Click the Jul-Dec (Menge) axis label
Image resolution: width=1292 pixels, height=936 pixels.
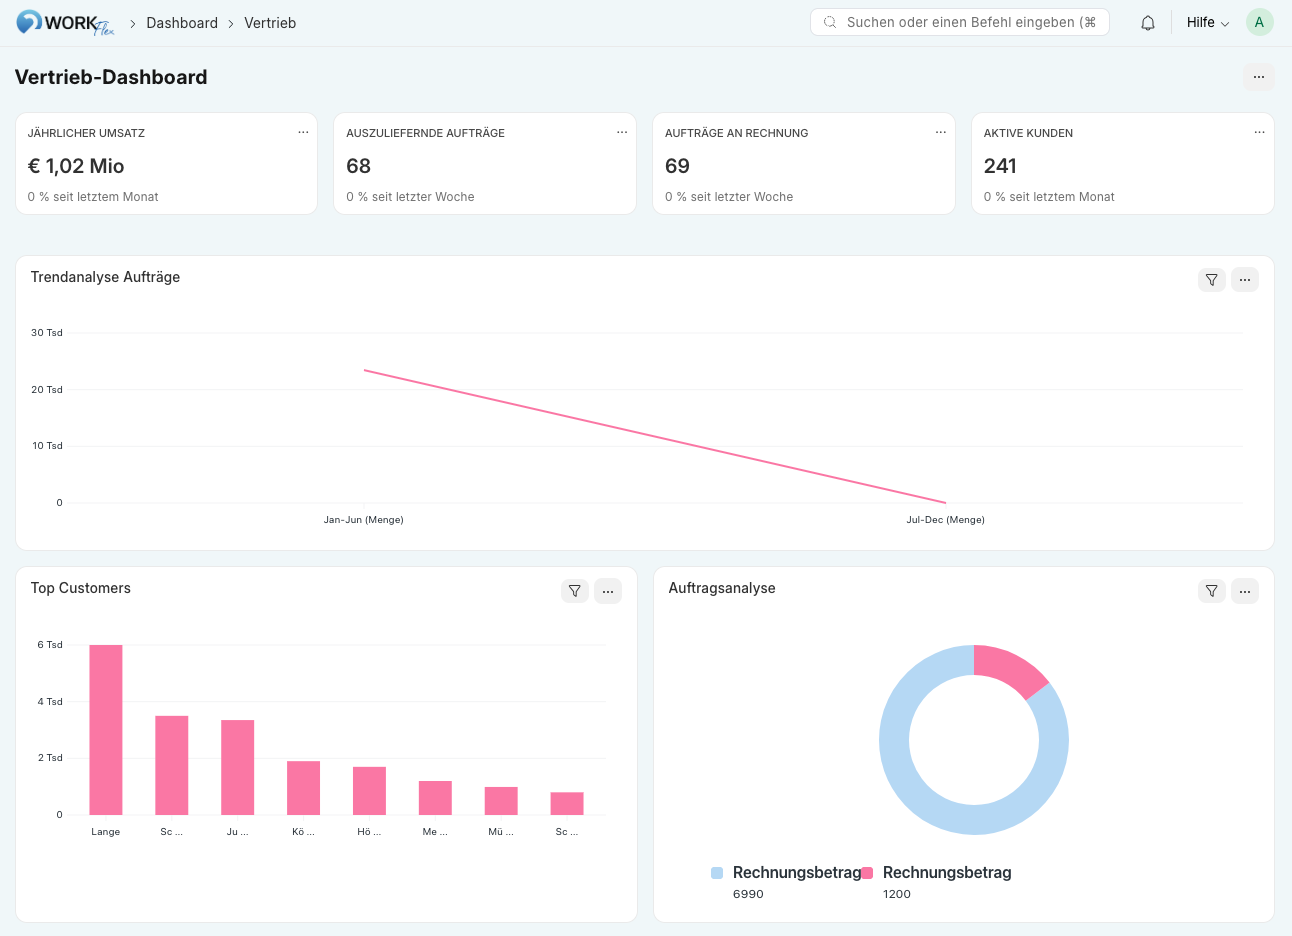coord(946,520)
